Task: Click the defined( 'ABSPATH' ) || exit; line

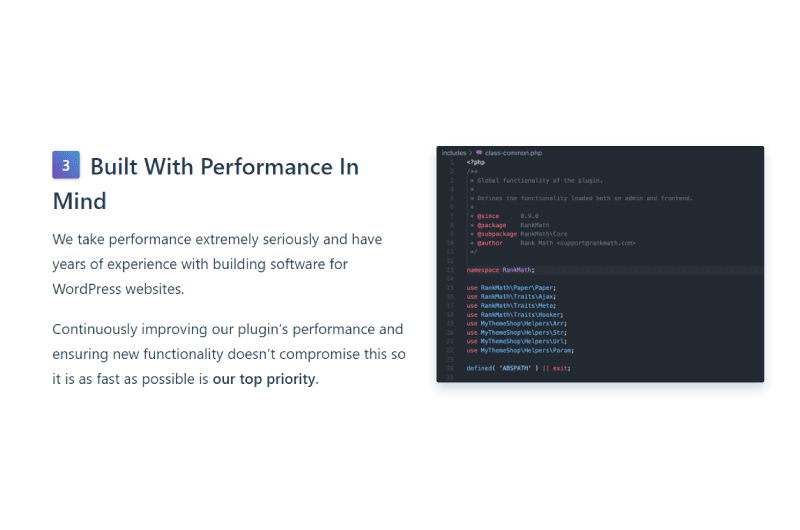Action: (518, 368)
